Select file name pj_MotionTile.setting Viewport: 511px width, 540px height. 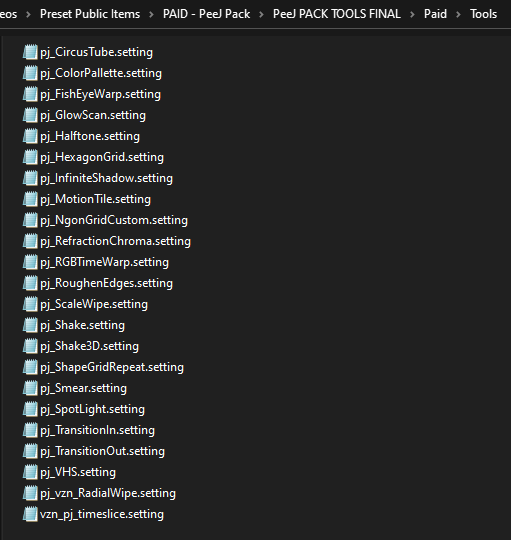(95, 199)
